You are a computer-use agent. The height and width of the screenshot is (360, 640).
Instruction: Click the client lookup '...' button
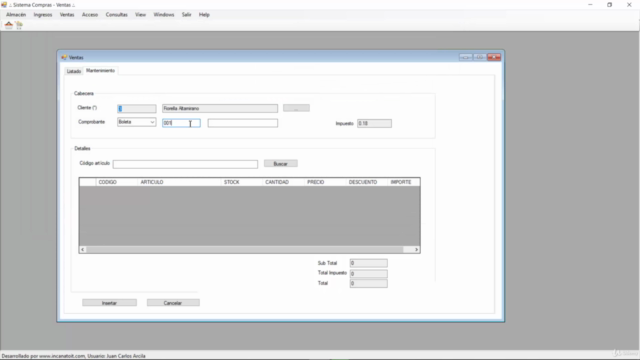(296, 108)
